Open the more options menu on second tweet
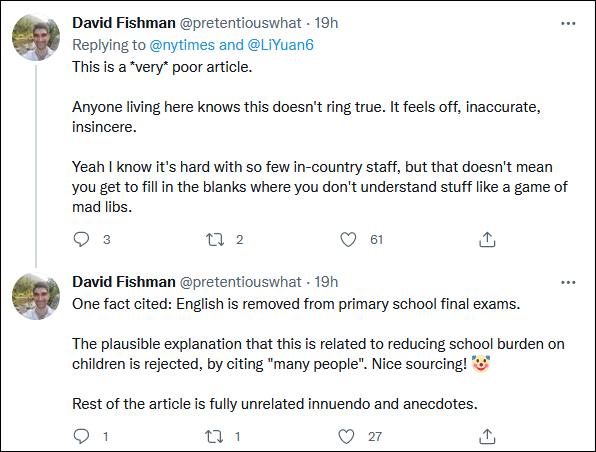 (568, 282)
